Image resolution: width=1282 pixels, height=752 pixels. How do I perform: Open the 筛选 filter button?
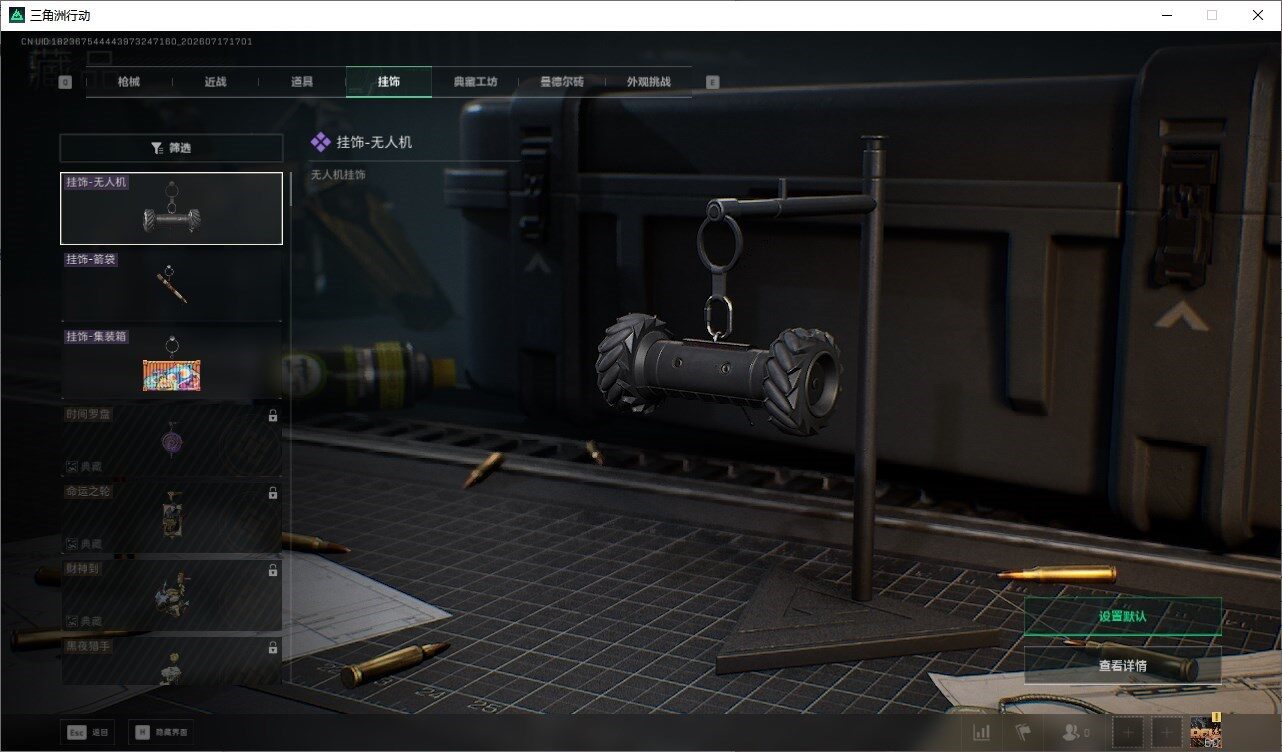point(171,148)
